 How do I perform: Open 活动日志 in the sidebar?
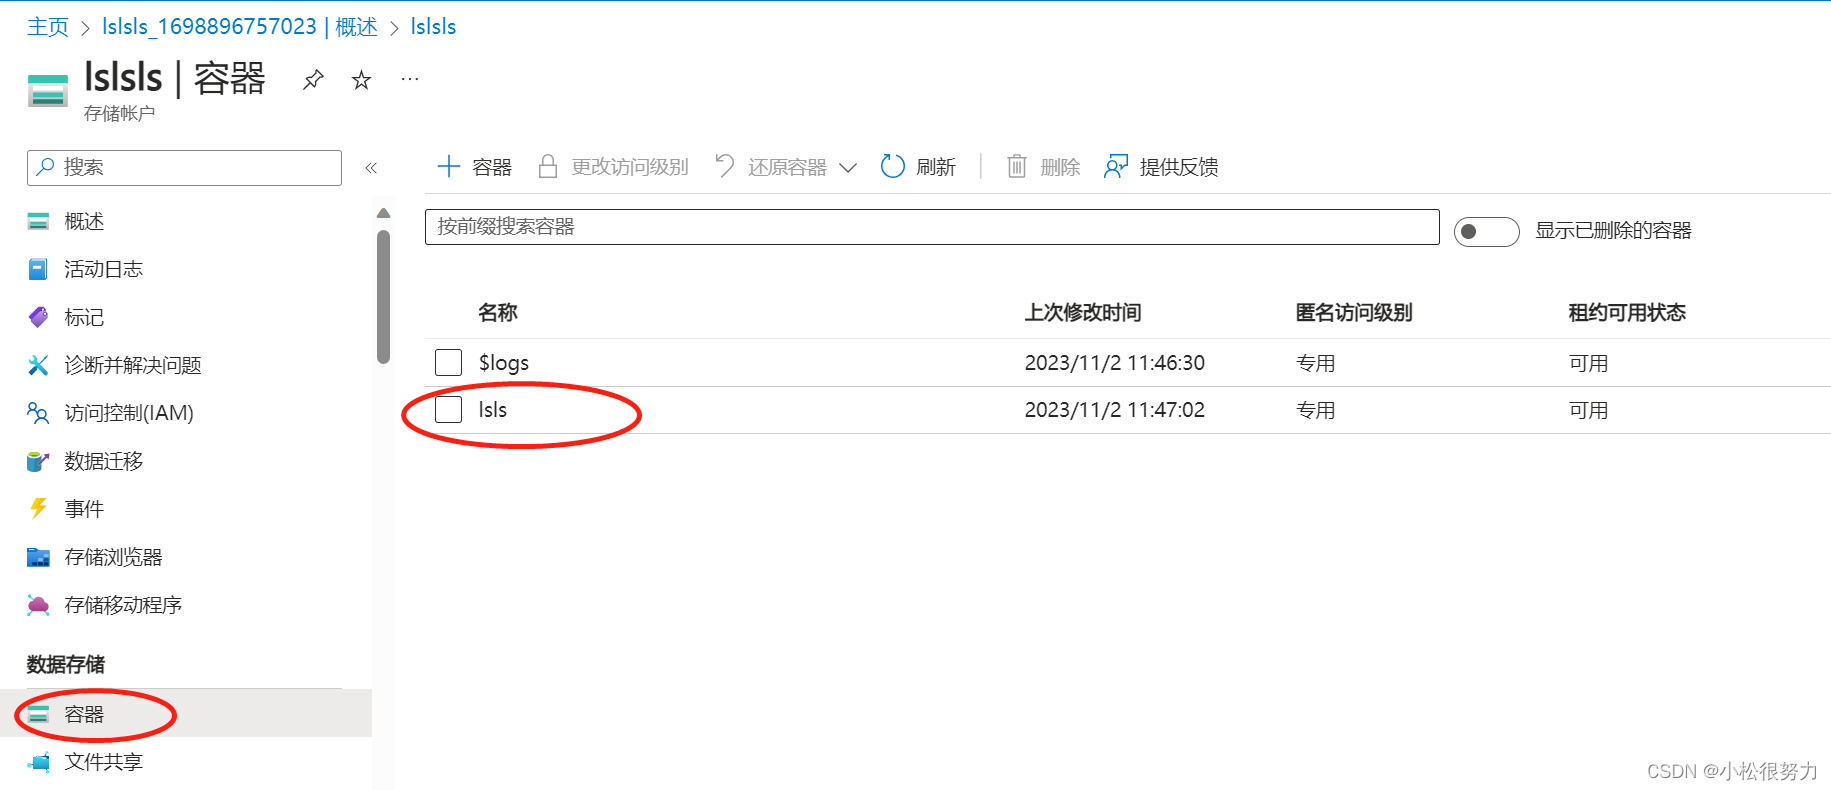click(104, 269)
